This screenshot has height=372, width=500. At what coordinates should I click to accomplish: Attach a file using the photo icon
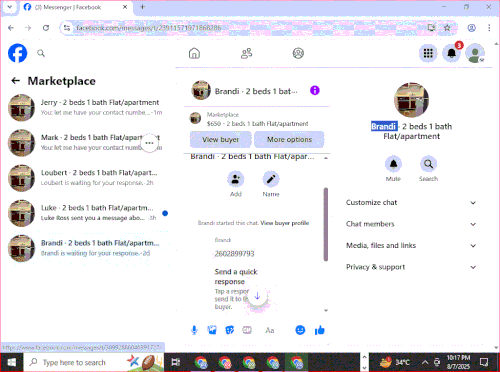tap(212, 330)
